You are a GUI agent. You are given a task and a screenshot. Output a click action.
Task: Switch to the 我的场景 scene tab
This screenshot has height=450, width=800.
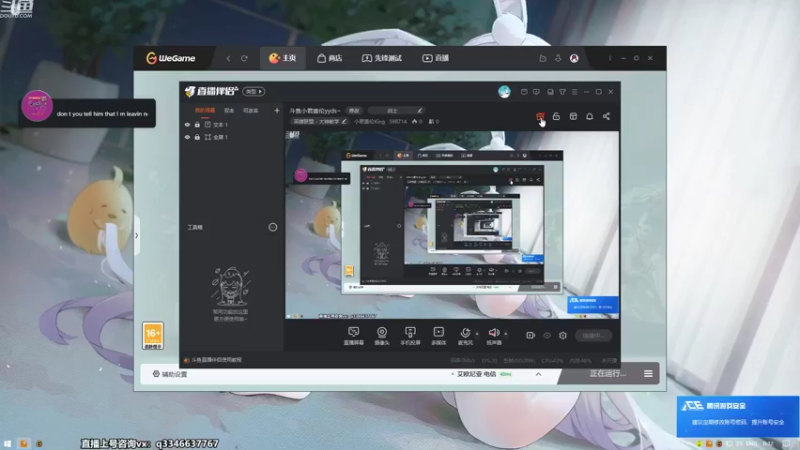pyautogui.click(x=205, y=110)
